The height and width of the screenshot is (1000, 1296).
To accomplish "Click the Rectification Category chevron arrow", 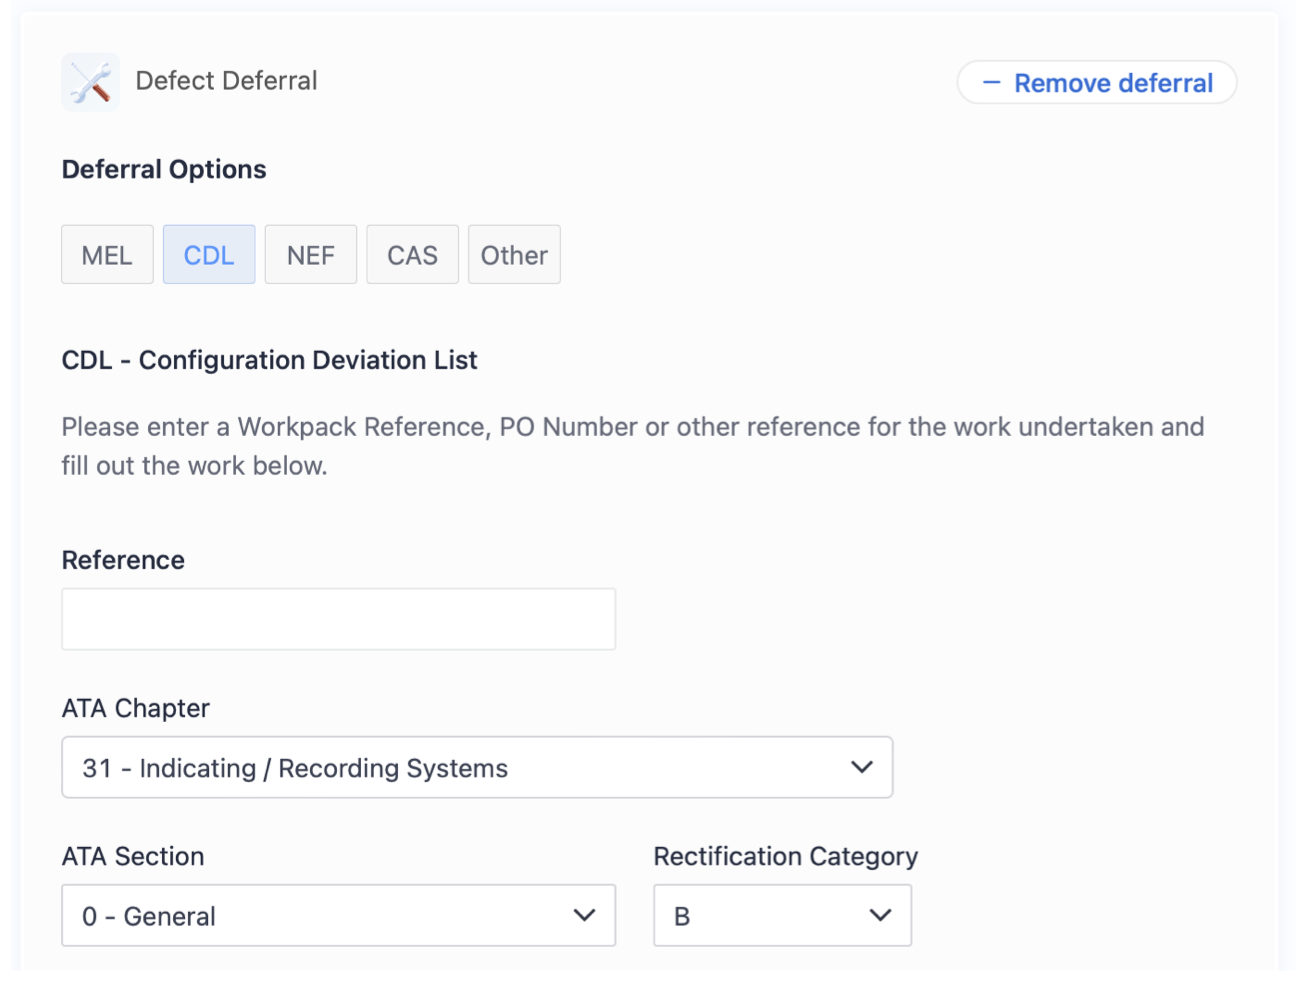I will pyautogui.click(x=880, y=915).
